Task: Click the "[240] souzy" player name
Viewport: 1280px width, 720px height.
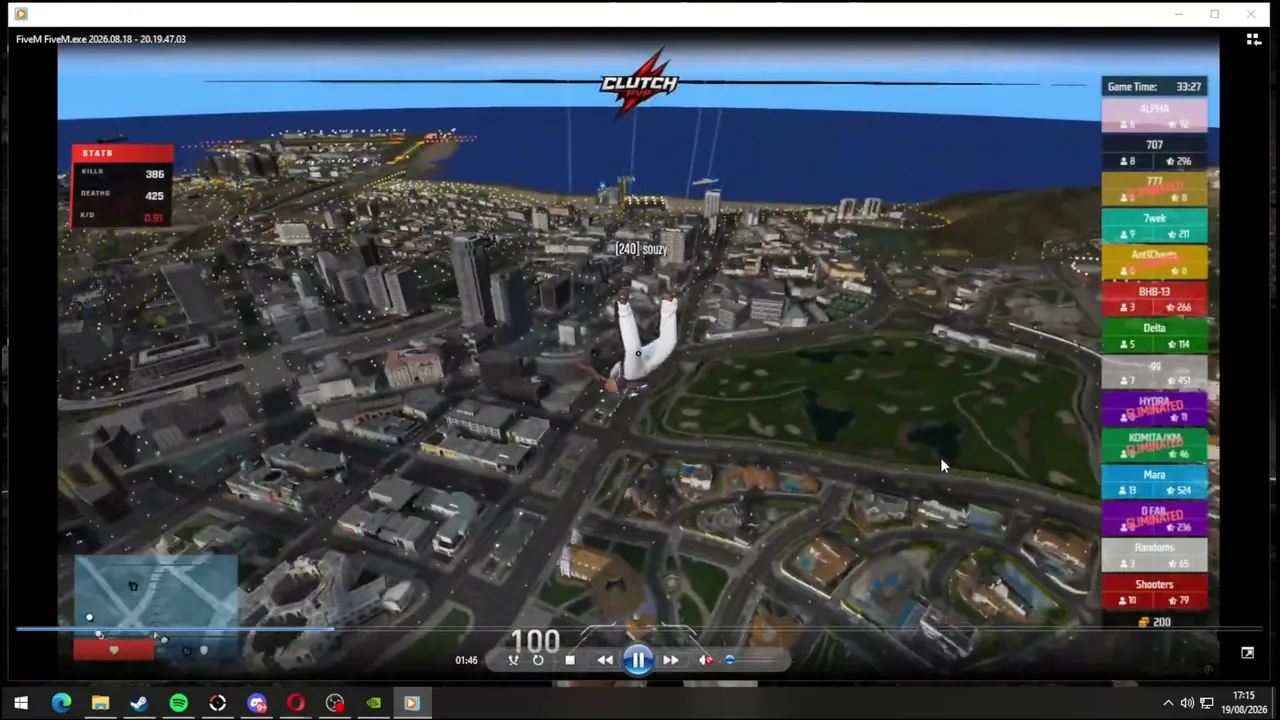Action: click(x=641, y=249)
